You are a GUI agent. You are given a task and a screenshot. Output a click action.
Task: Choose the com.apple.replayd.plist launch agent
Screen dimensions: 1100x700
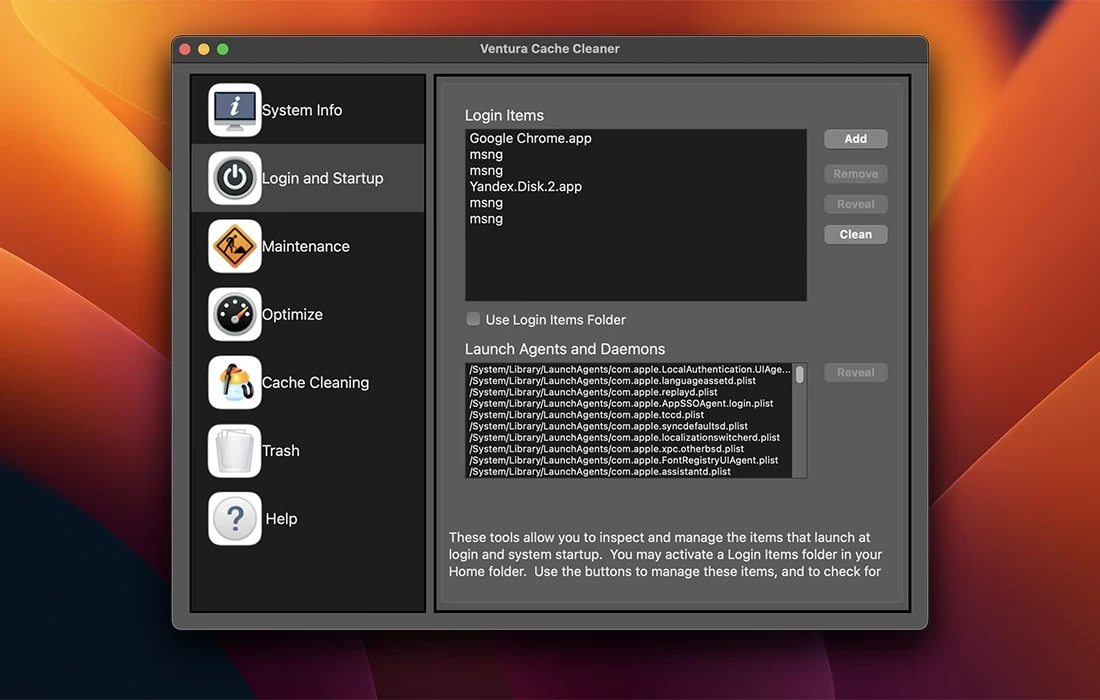point(593,393)
